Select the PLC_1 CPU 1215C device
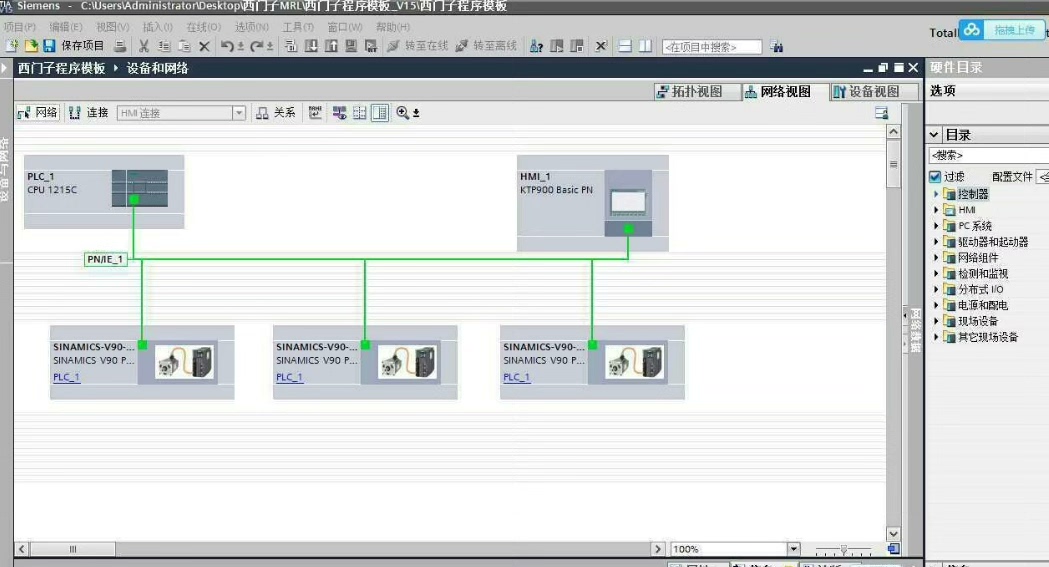The width and height of the screenshot is (1049, 567). 104,192
